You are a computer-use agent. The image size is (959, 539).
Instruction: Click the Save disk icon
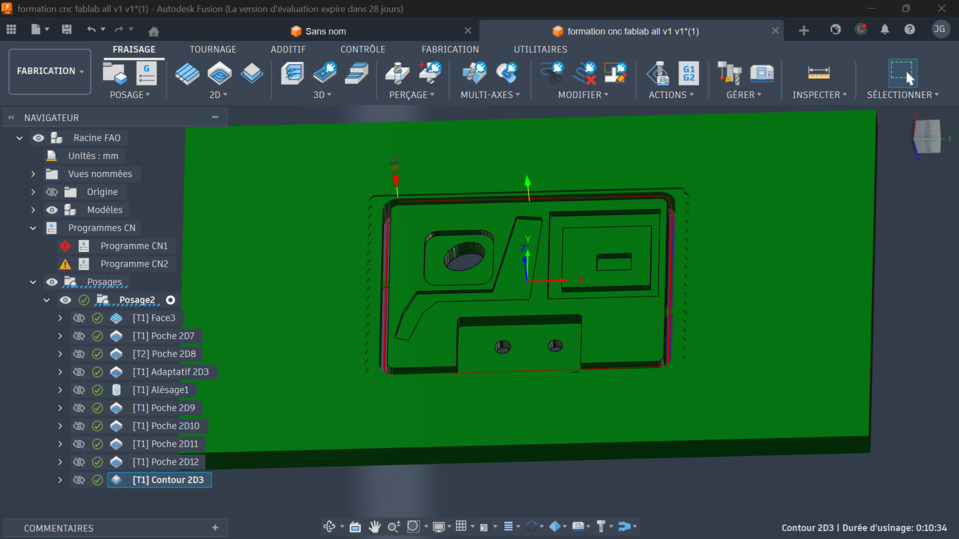pyautogui.click(x=67, y=29)
